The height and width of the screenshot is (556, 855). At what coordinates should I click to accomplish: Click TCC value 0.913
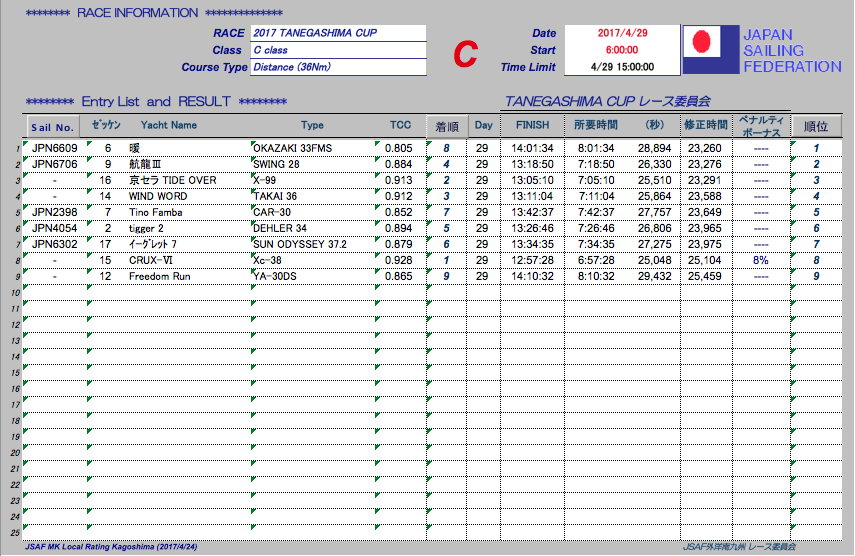coord(399,180)
